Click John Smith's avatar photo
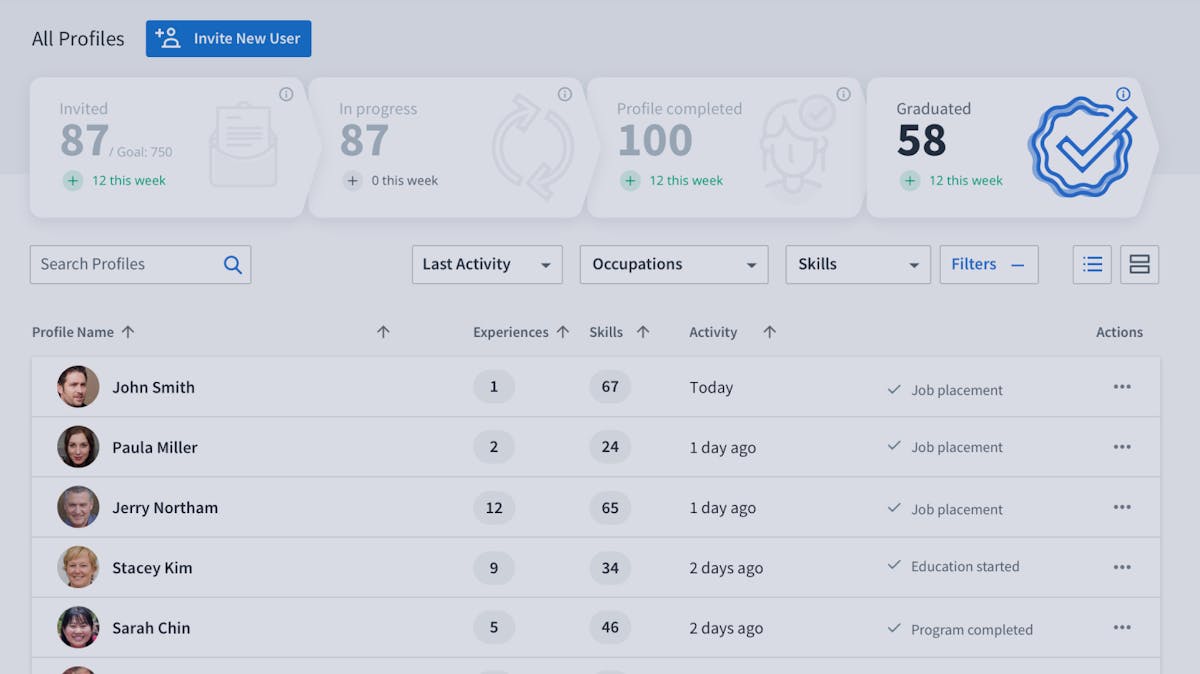This screenshot has height=674, width=1200. (x=78, y=387)
